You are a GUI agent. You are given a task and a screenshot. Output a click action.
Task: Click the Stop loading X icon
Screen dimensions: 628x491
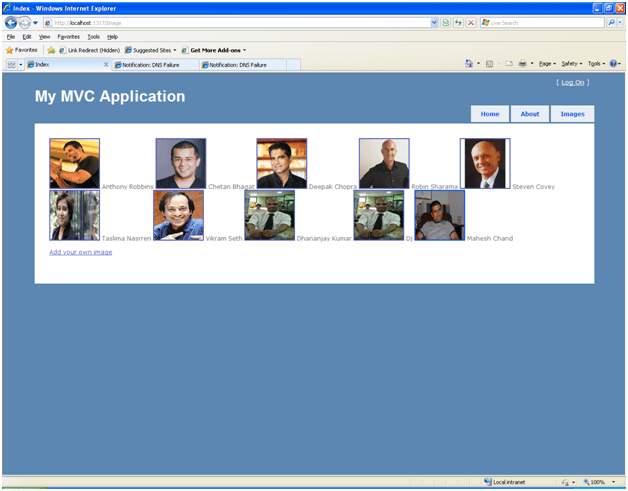point(471,22)
